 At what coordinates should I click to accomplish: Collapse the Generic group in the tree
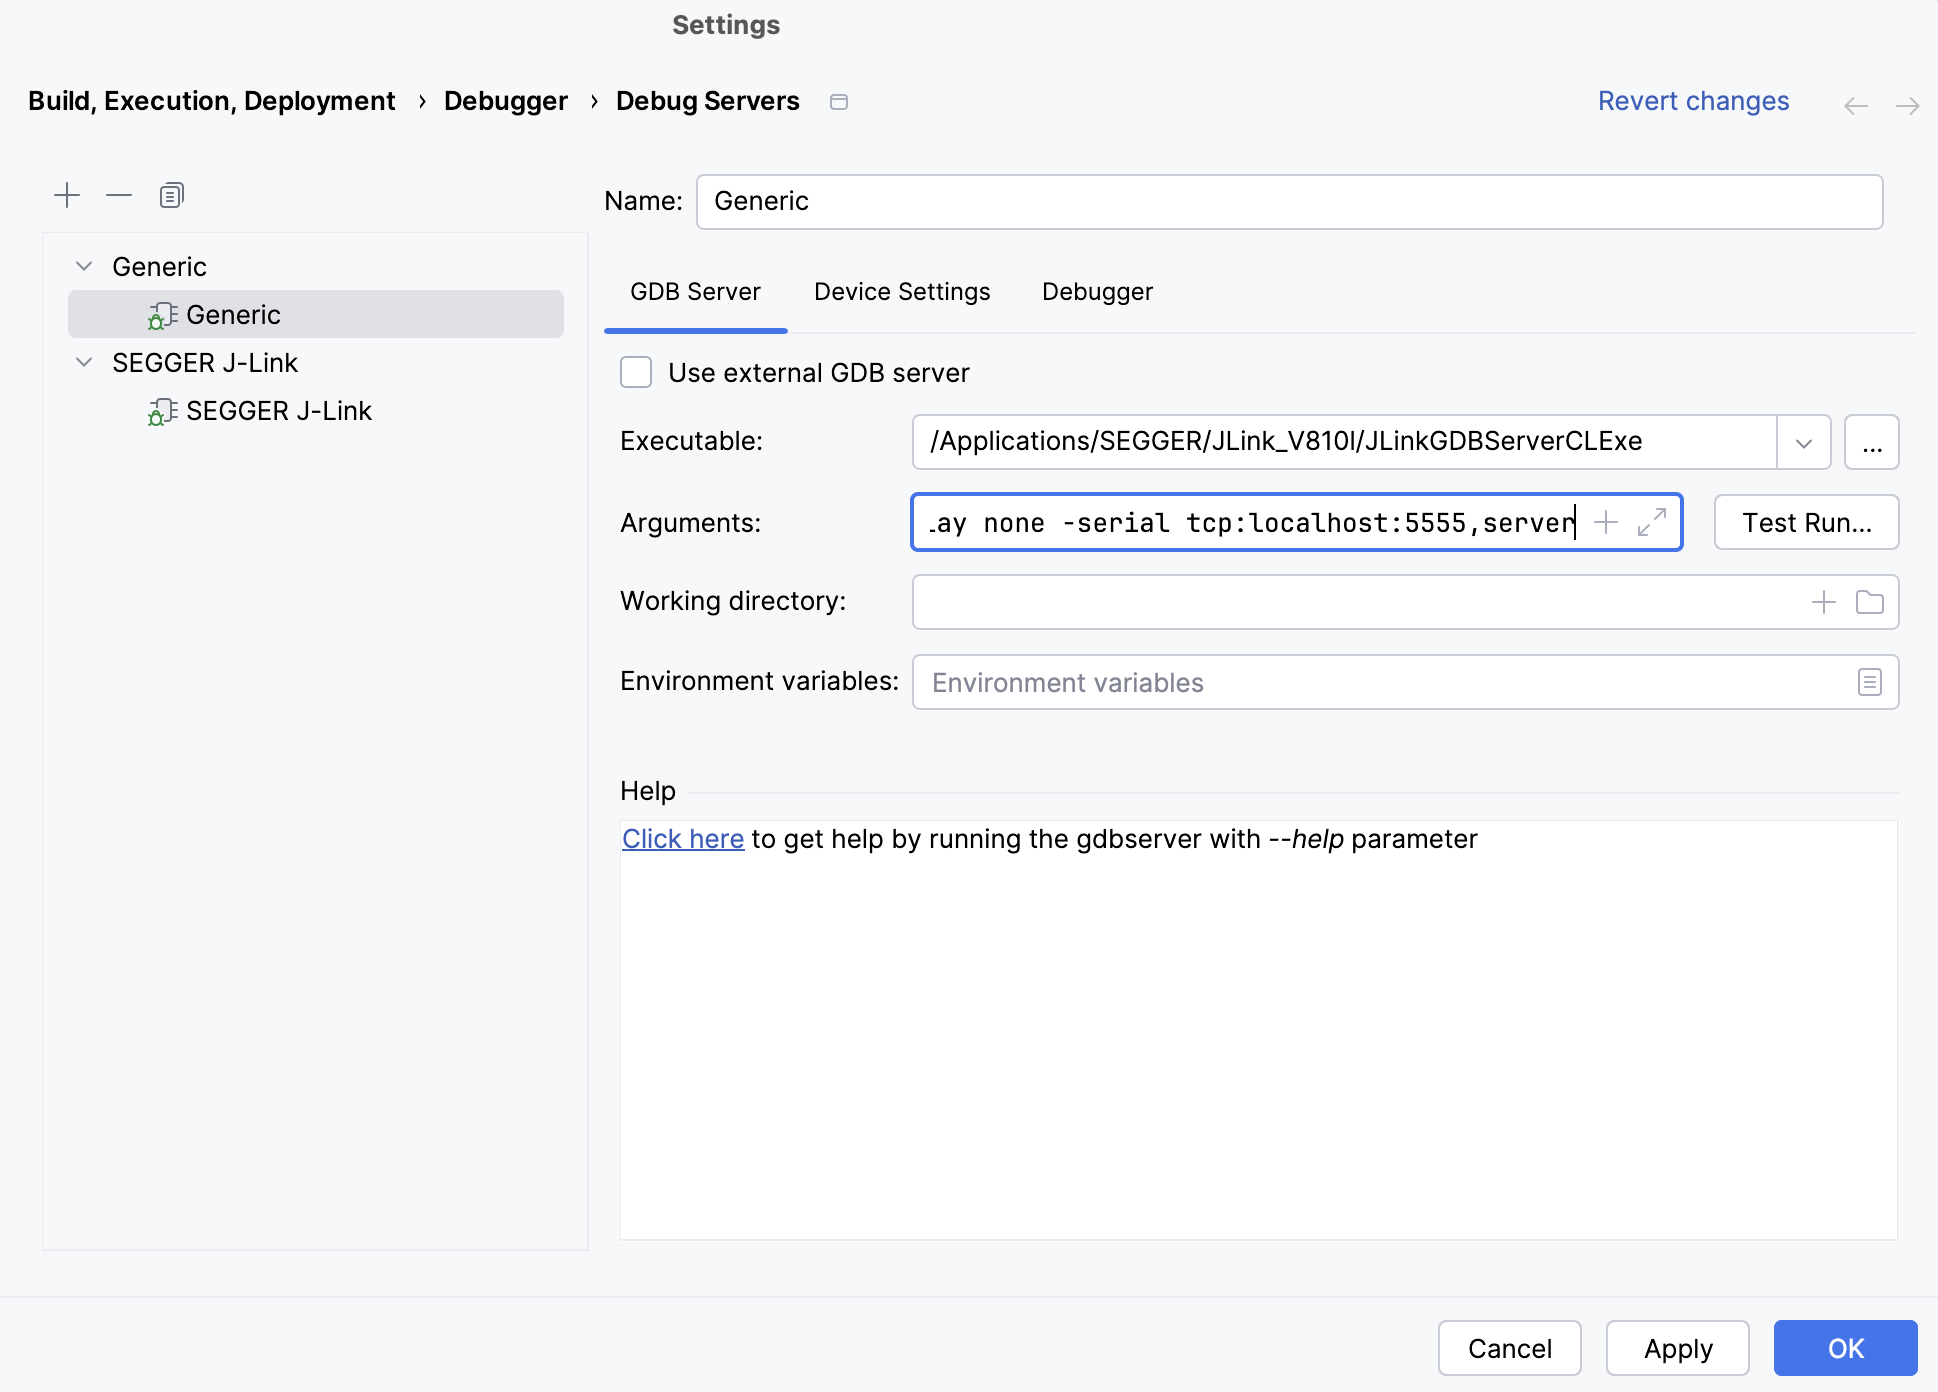pos(84,265)
